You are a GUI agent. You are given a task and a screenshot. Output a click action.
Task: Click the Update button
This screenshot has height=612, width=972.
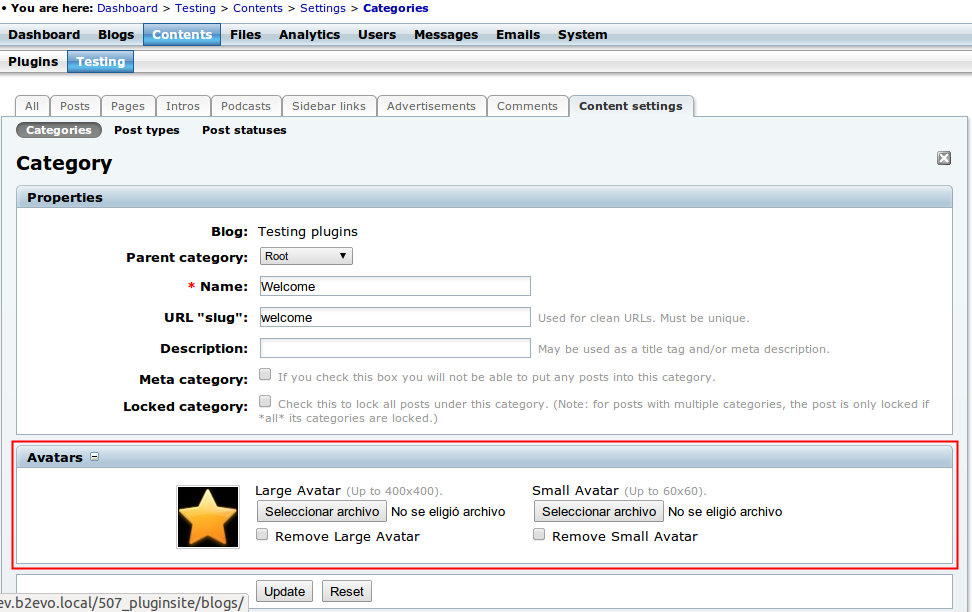285,592
